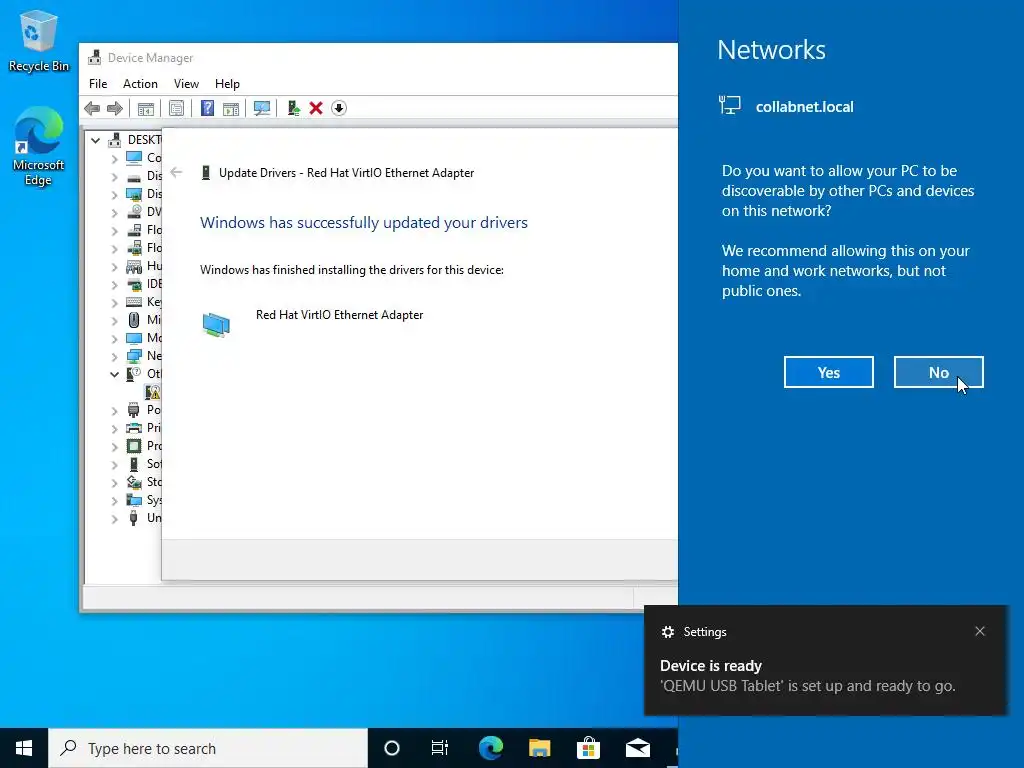
Task: Click the Human Interface Devices category icon
Action: [x=134, y=266]
